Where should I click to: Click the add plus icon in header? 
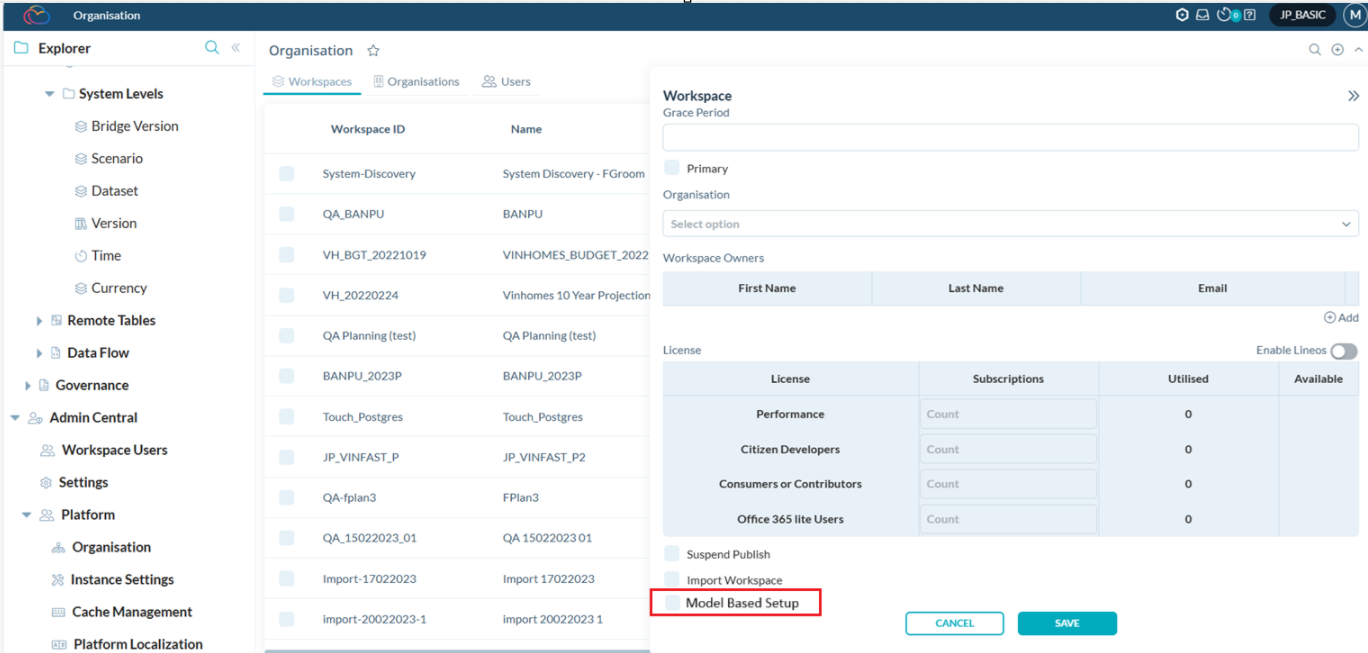tap(1337, 50)
